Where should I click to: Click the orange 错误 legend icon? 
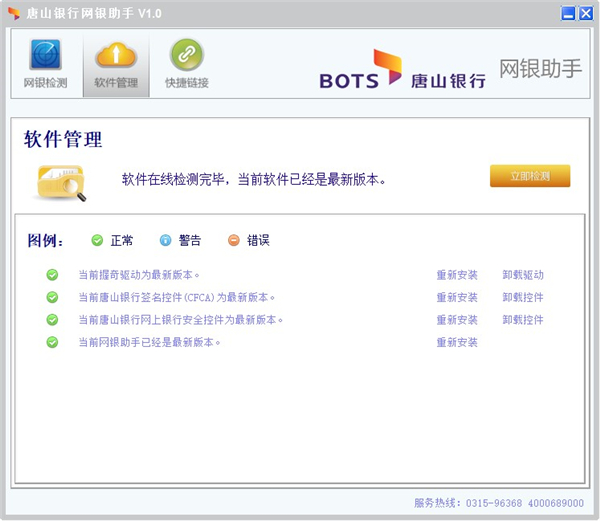233,240
